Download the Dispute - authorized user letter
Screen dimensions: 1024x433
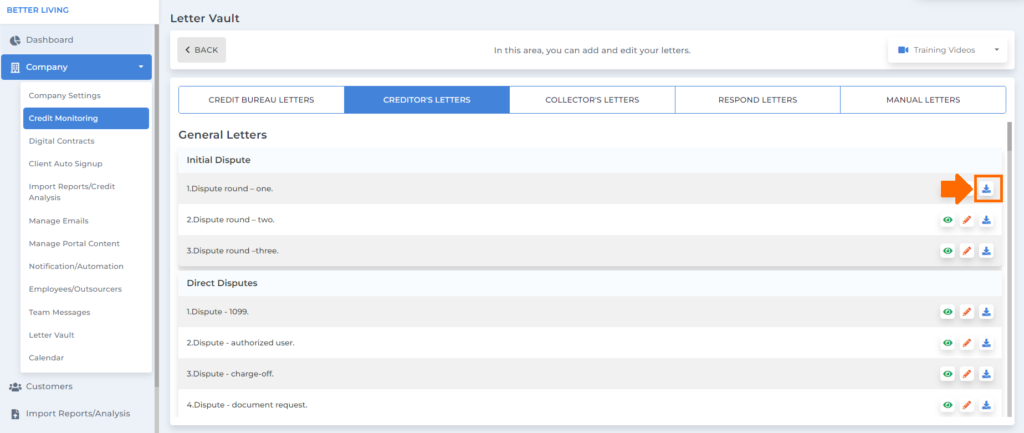[x=986, y=343]
